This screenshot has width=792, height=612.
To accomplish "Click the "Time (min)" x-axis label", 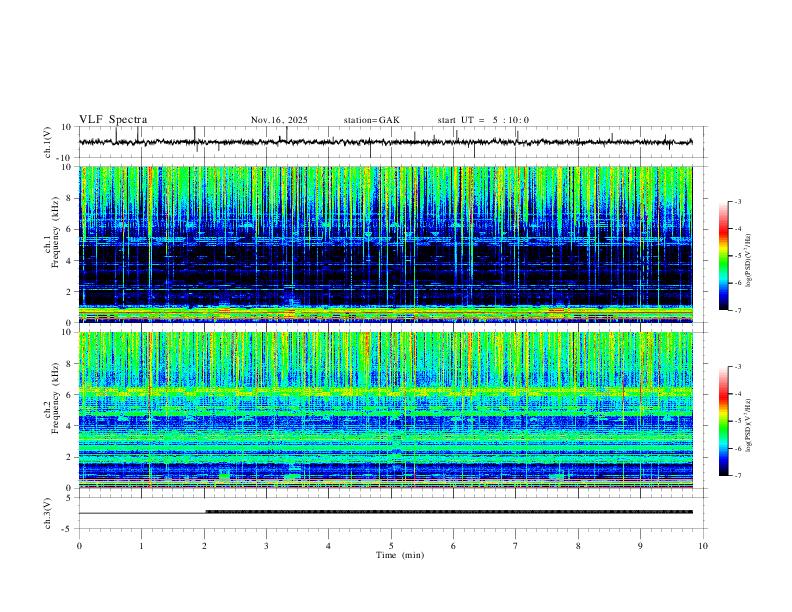I will (x=400, y=555).
